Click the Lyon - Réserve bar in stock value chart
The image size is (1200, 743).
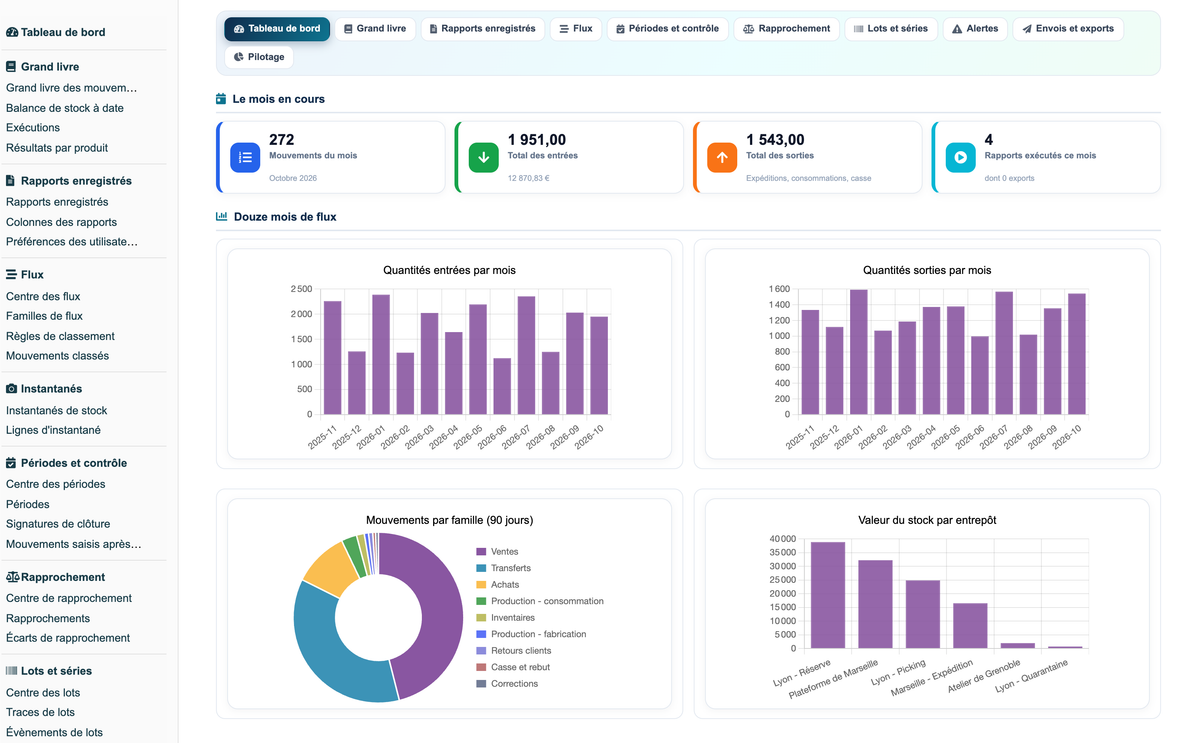[828, 595]
